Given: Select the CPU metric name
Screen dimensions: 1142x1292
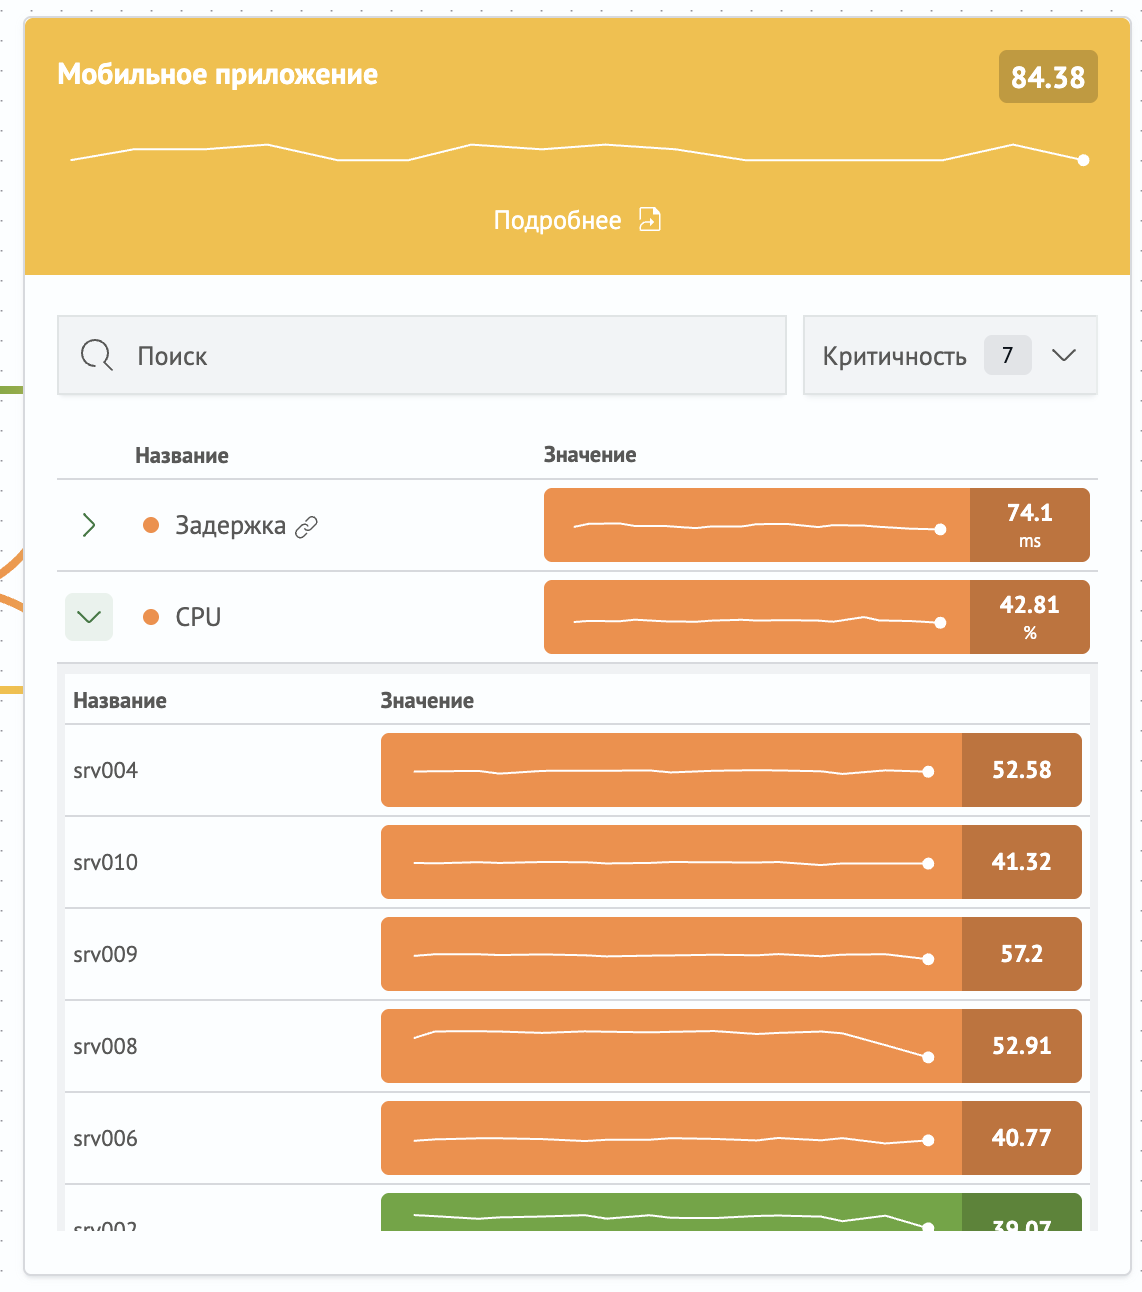Looking at the screenshot, I should pyautogui.click(x=198, y=617).
